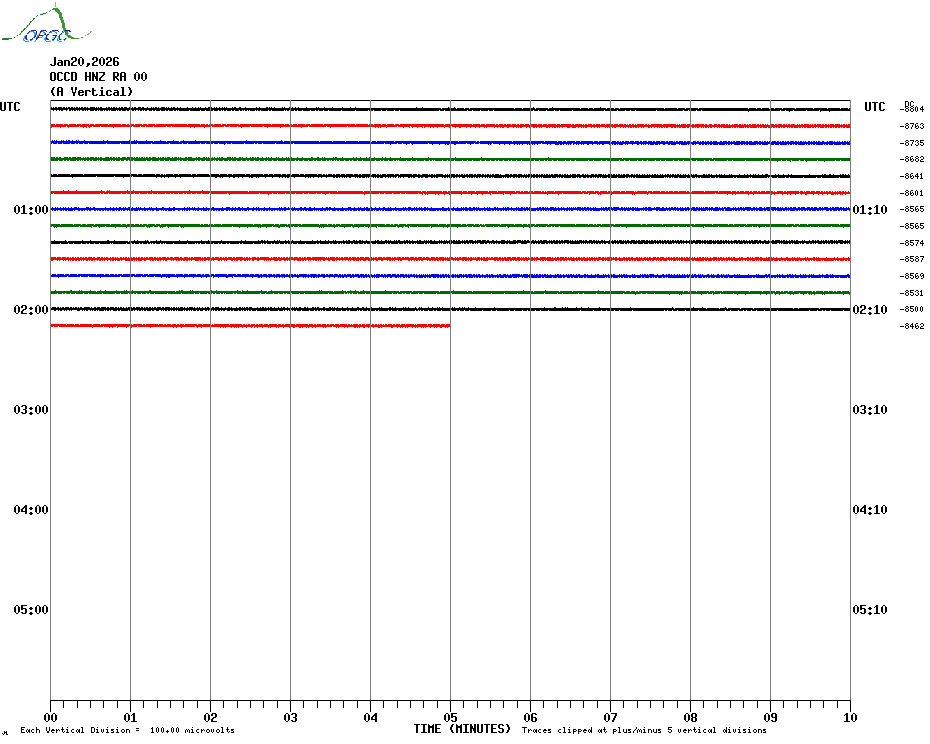Click the DC offset value -8531

pyautogui.click(x=912, y=293)
